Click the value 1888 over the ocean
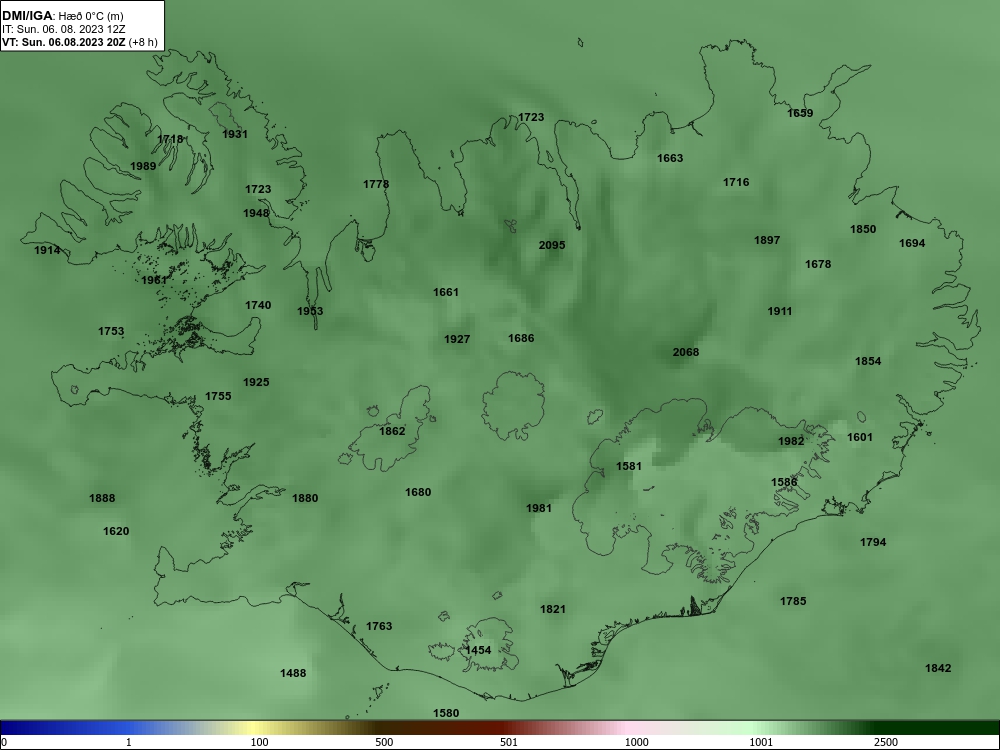The height and width of the screenshot is (750, 1000). [x=102, y=499]
